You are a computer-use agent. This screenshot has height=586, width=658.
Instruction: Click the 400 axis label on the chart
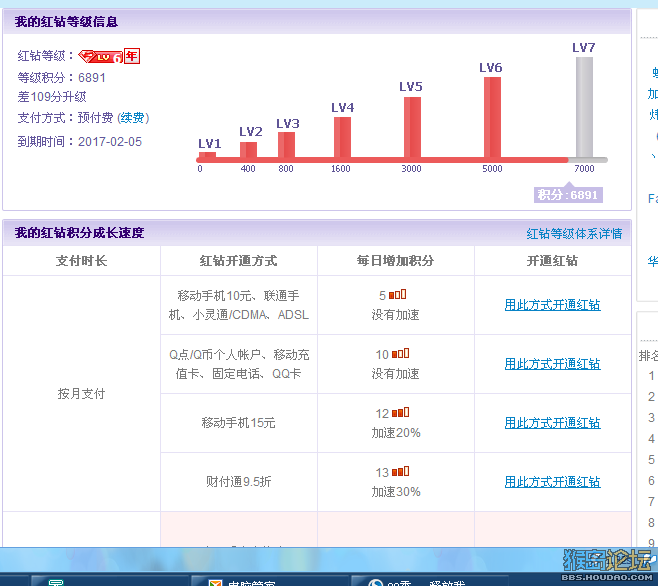[248, 168]
